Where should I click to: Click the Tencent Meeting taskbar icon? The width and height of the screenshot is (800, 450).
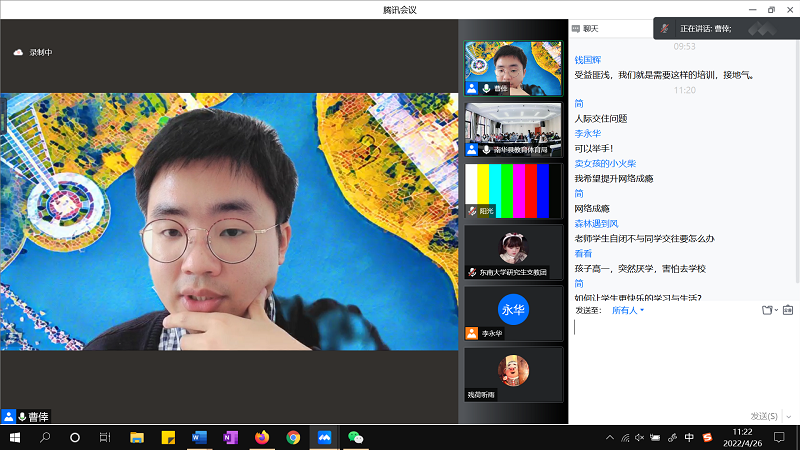(x=323, y=438)
